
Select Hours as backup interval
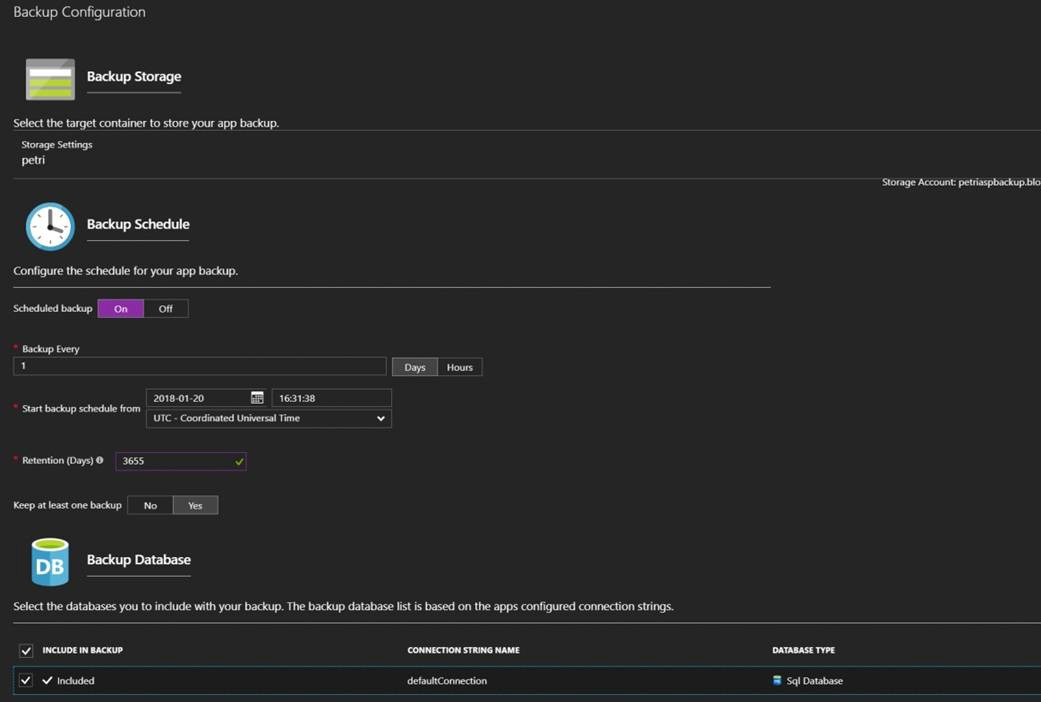pos(460,367)
